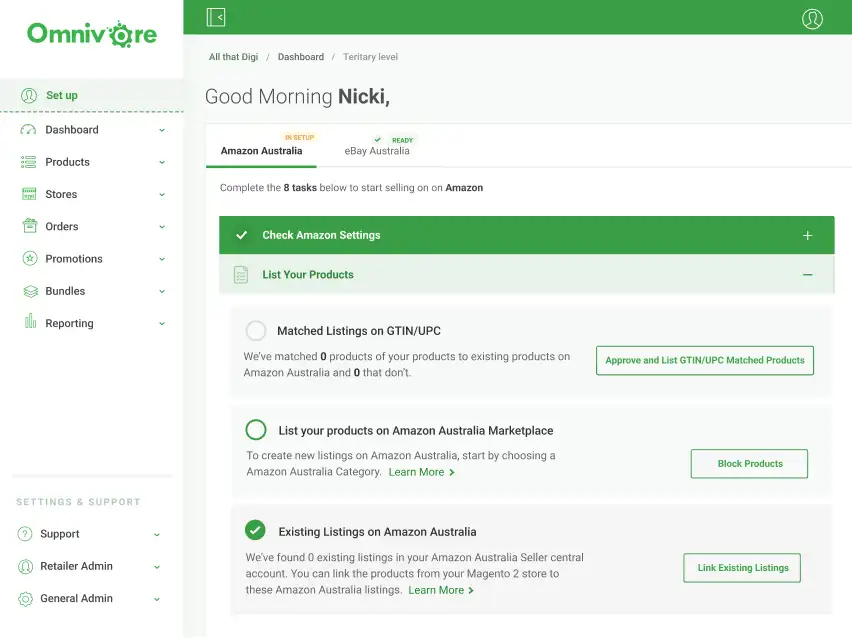
Task: Click the Bundles stacked layers icon
Action: coord(30,291)
